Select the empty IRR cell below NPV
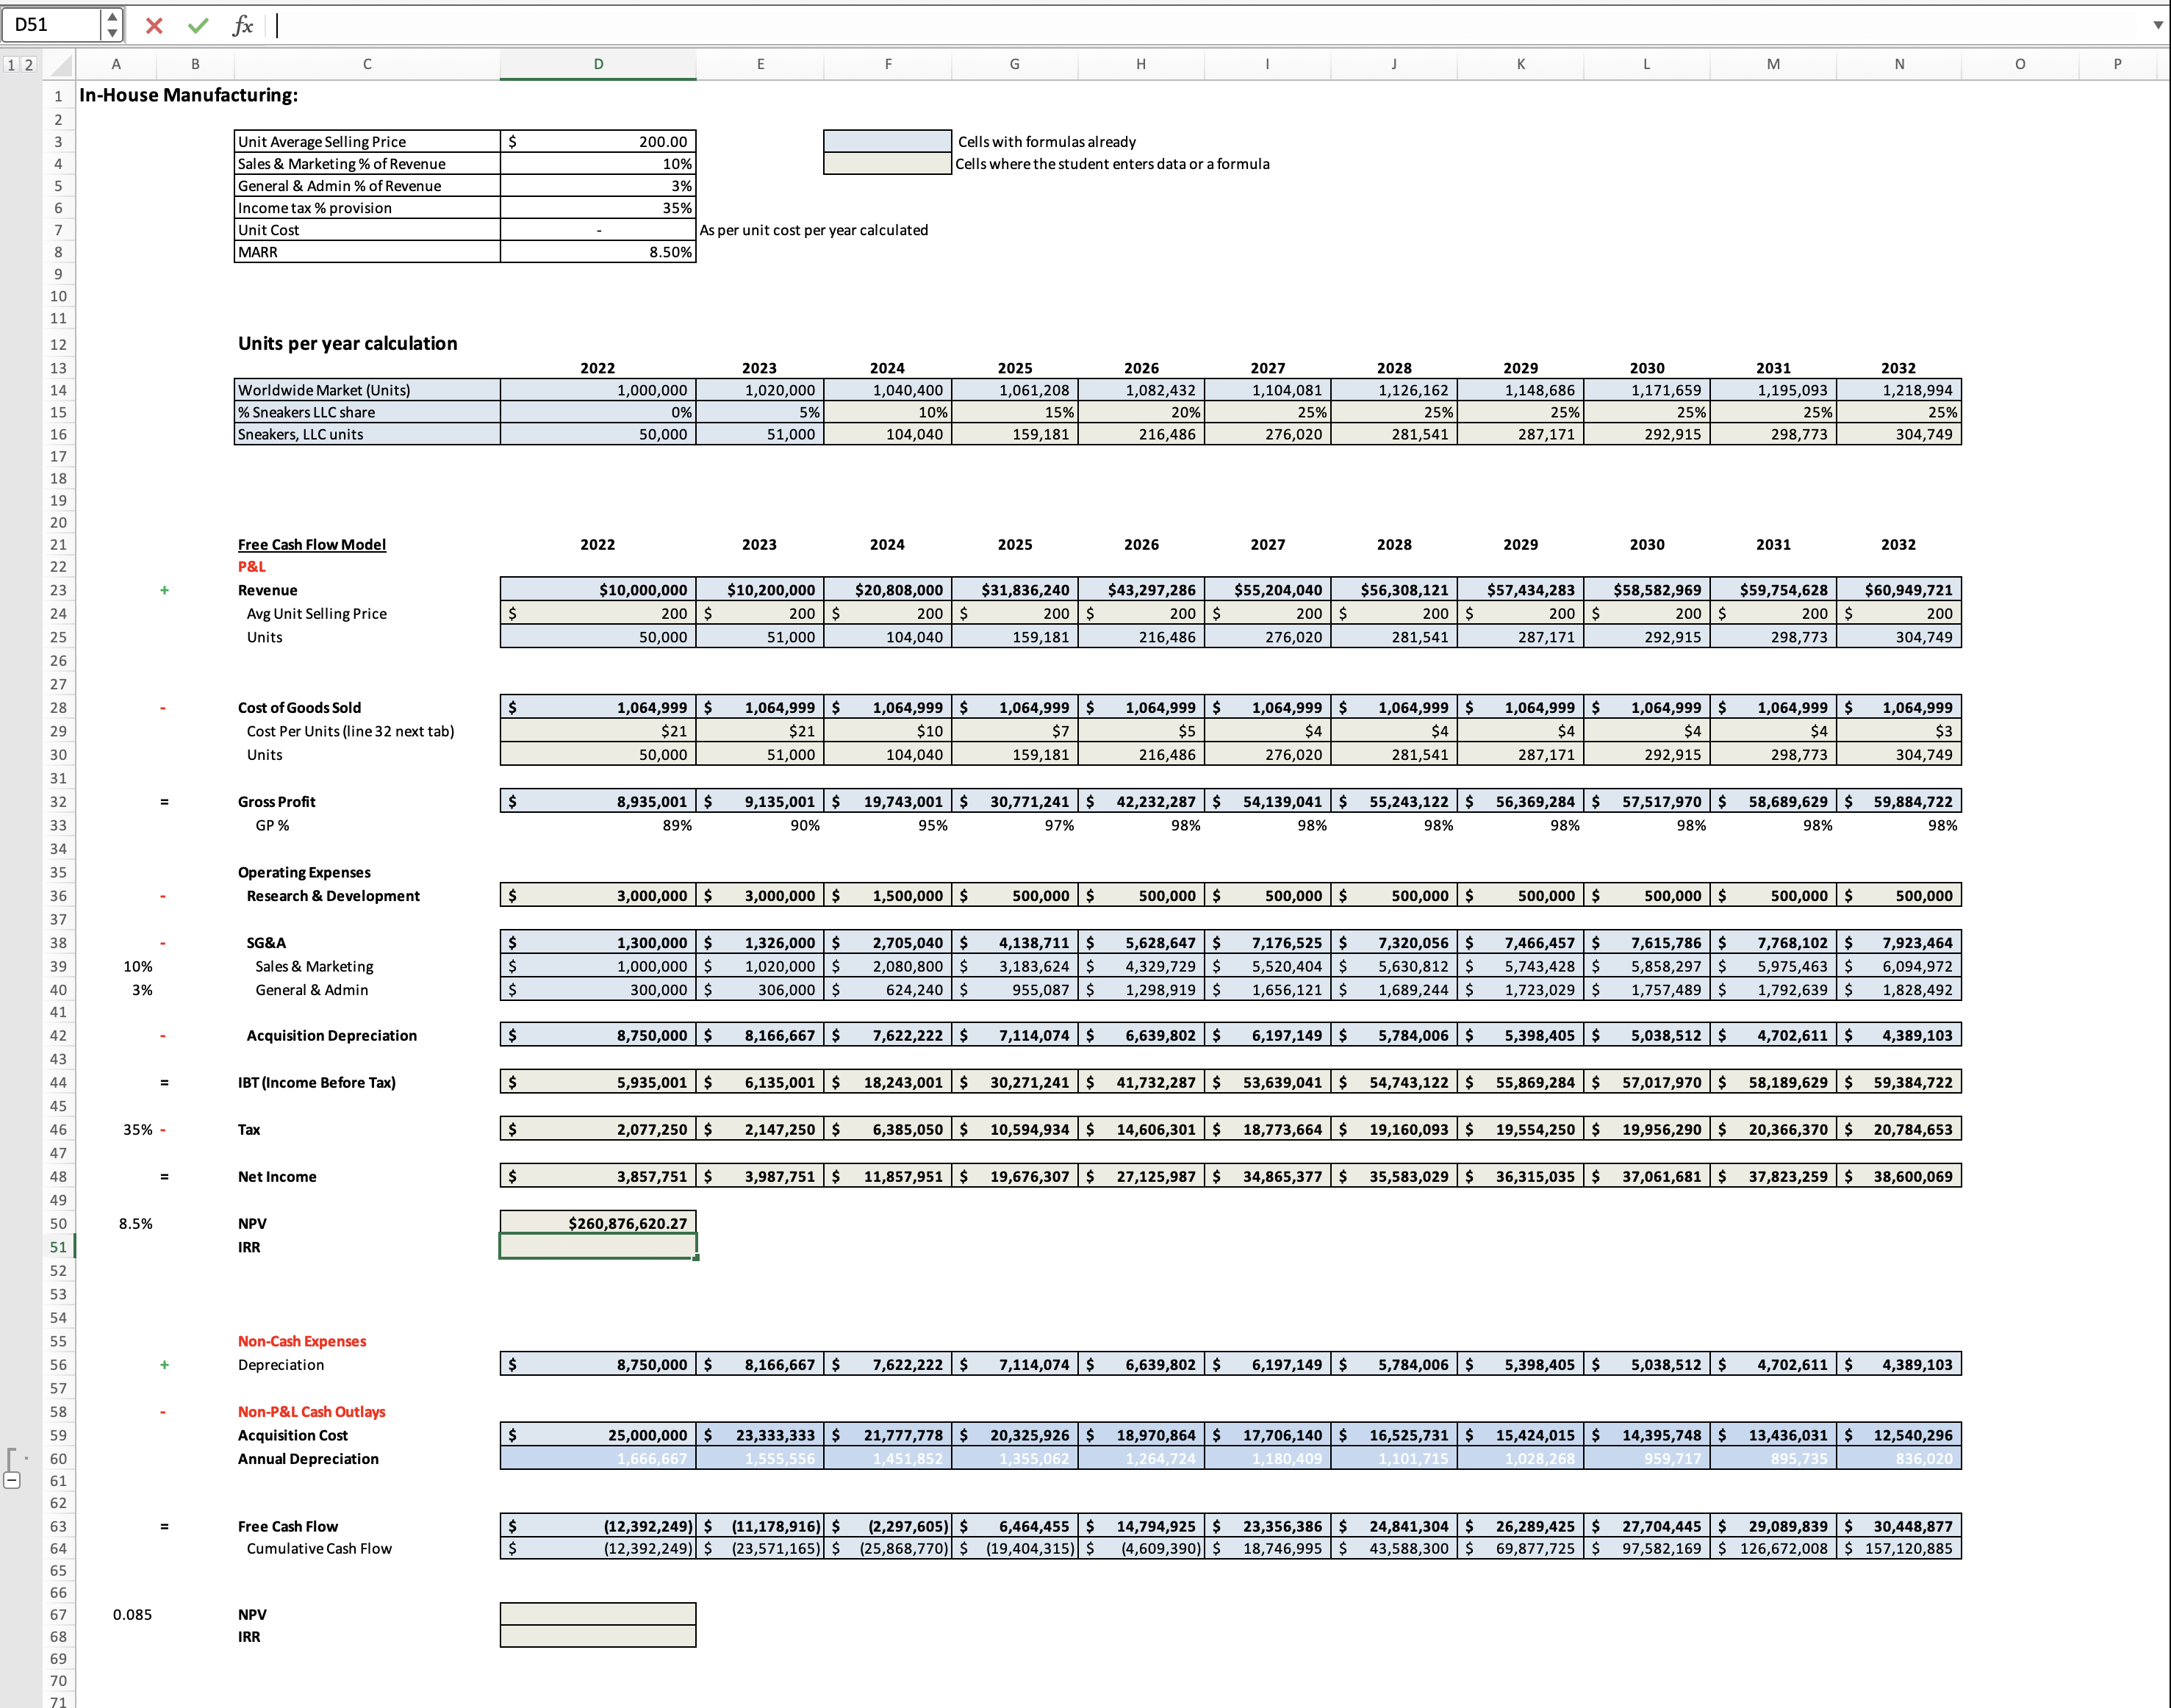Viewport: 2171px width, 1708px height. 598,1246
